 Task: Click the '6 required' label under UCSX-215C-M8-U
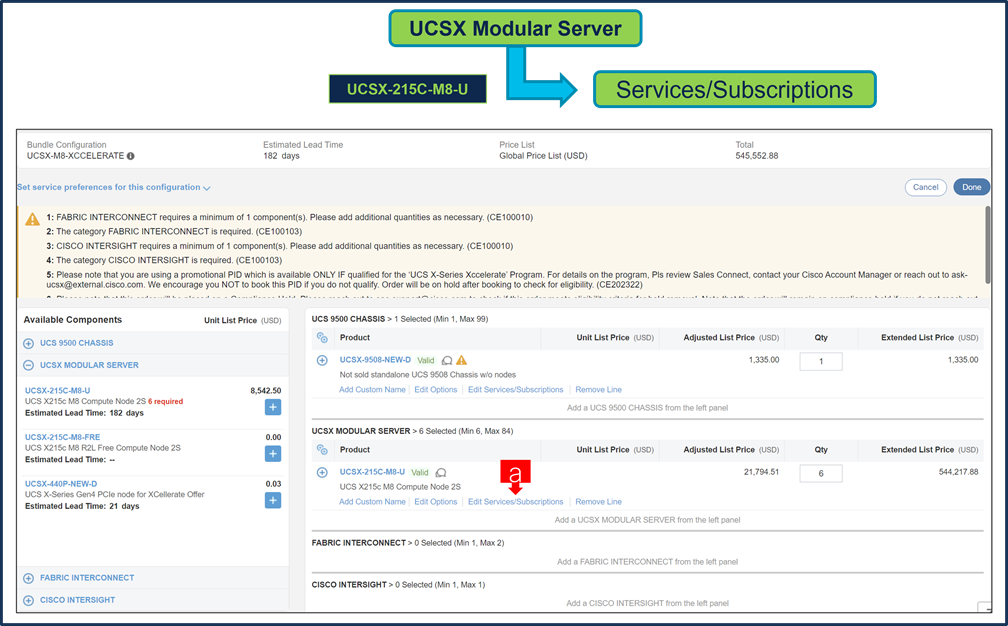[x=165, y=402]
